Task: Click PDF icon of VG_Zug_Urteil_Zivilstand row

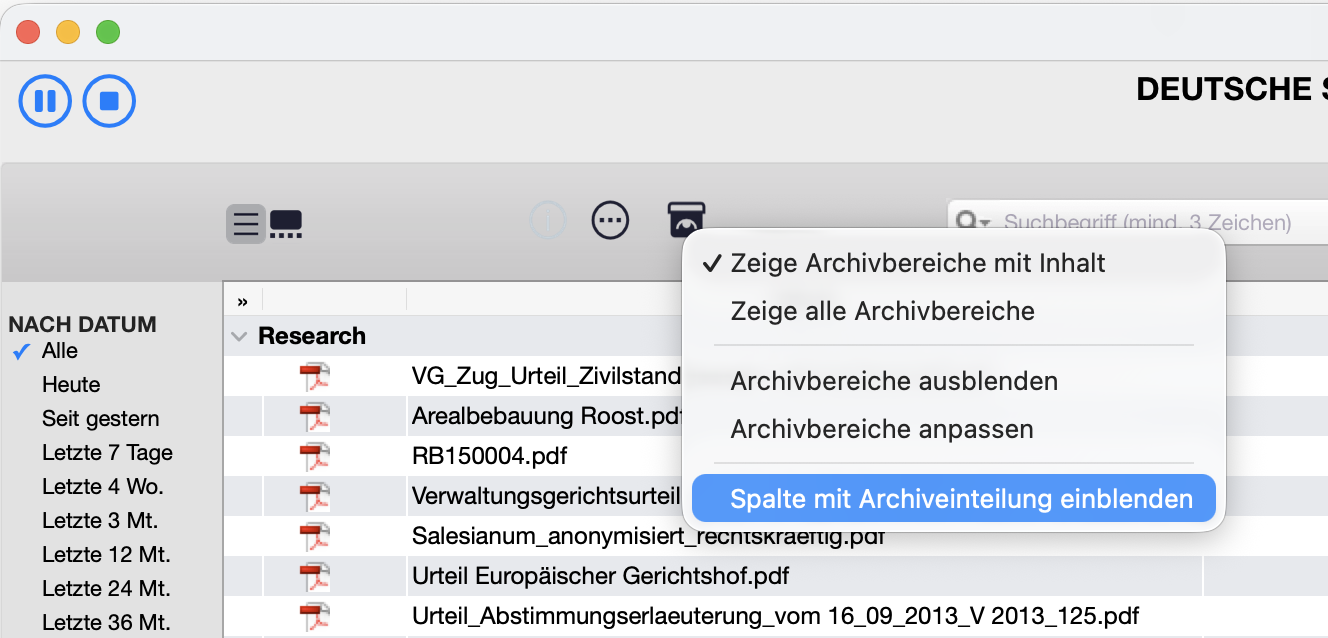Action: 315,377
